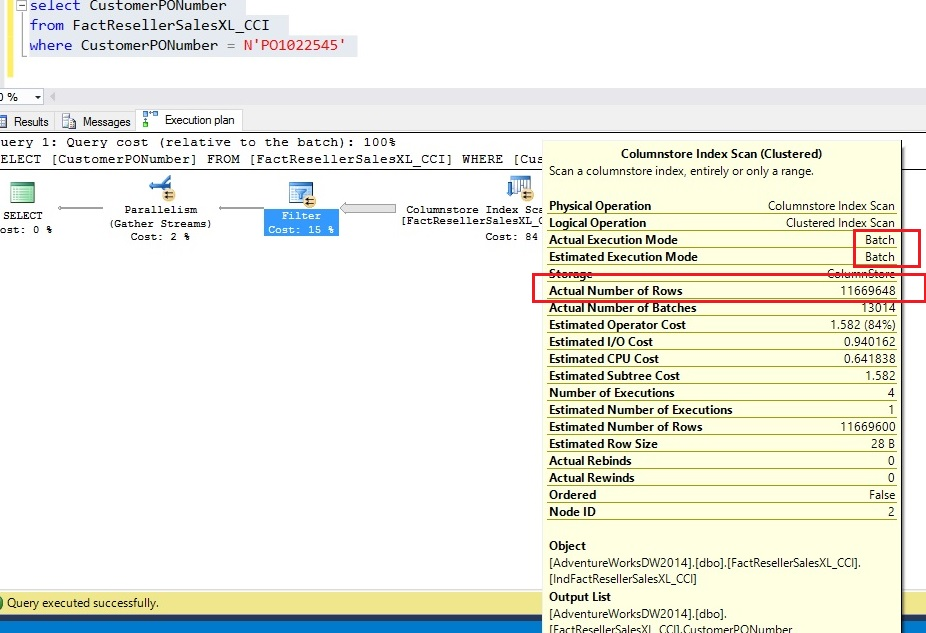Image resolution: width=926 pixels, height=633 pixels.
Task: Select the Columnstore Index Scan operator icon
Action: tap(520, 187)
